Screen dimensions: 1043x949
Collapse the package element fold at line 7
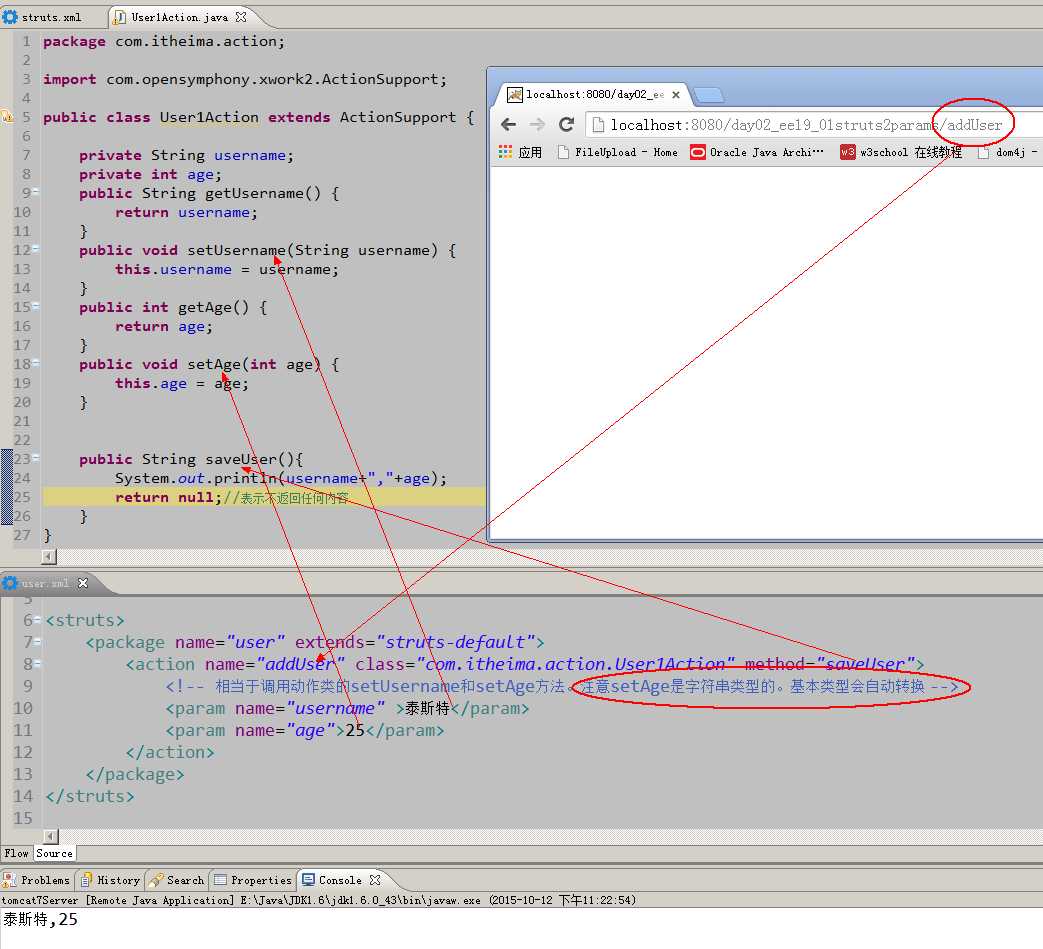coord(37,641)
